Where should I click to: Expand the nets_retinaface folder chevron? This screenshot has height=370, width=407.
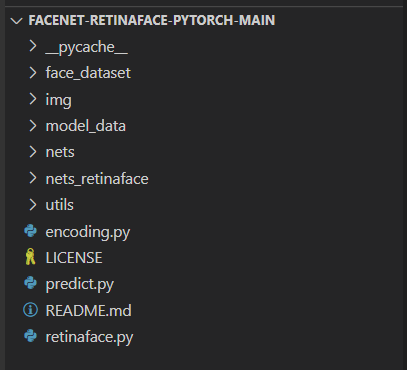(33, 178)
